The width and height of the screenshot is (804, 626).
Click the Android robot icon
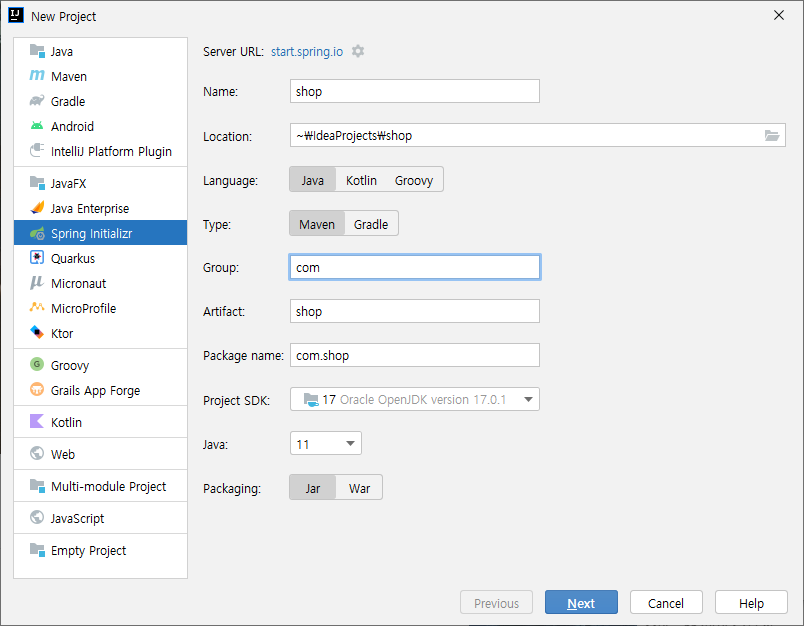click(37, 126)
